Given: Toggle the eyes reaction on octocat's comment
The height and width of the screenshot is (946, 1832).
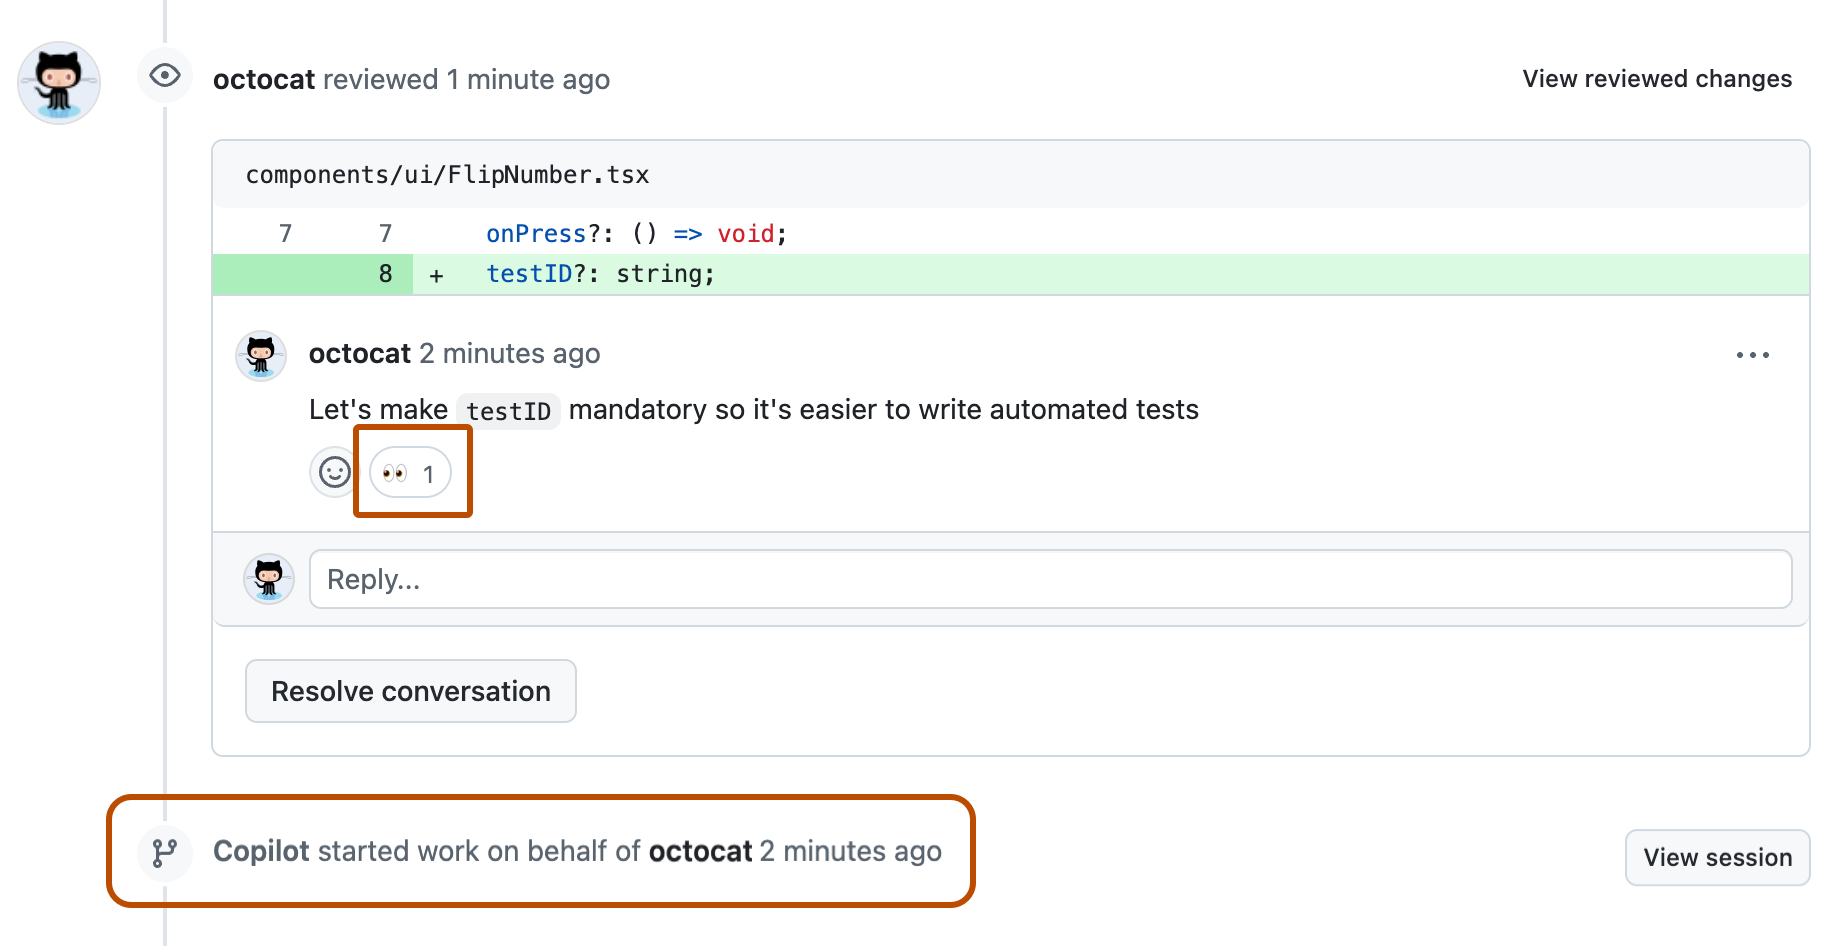Looking at the screenshot, I should [410, 471].
